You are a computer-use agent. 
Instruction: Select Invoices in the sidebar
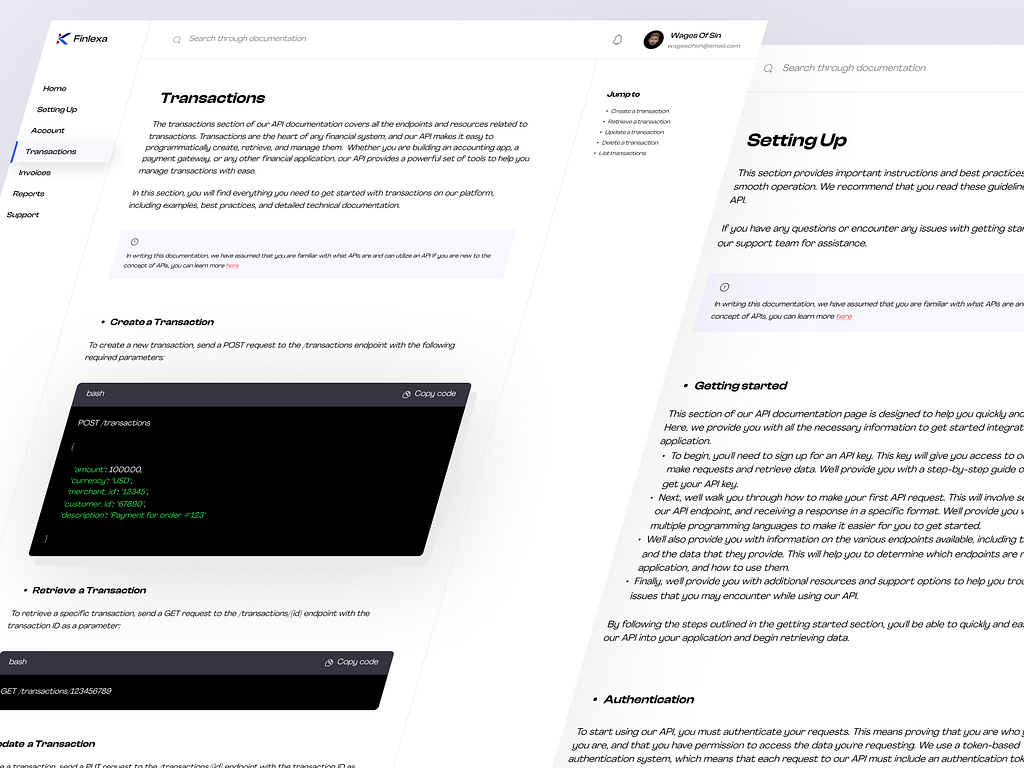(x=34, y=172)
